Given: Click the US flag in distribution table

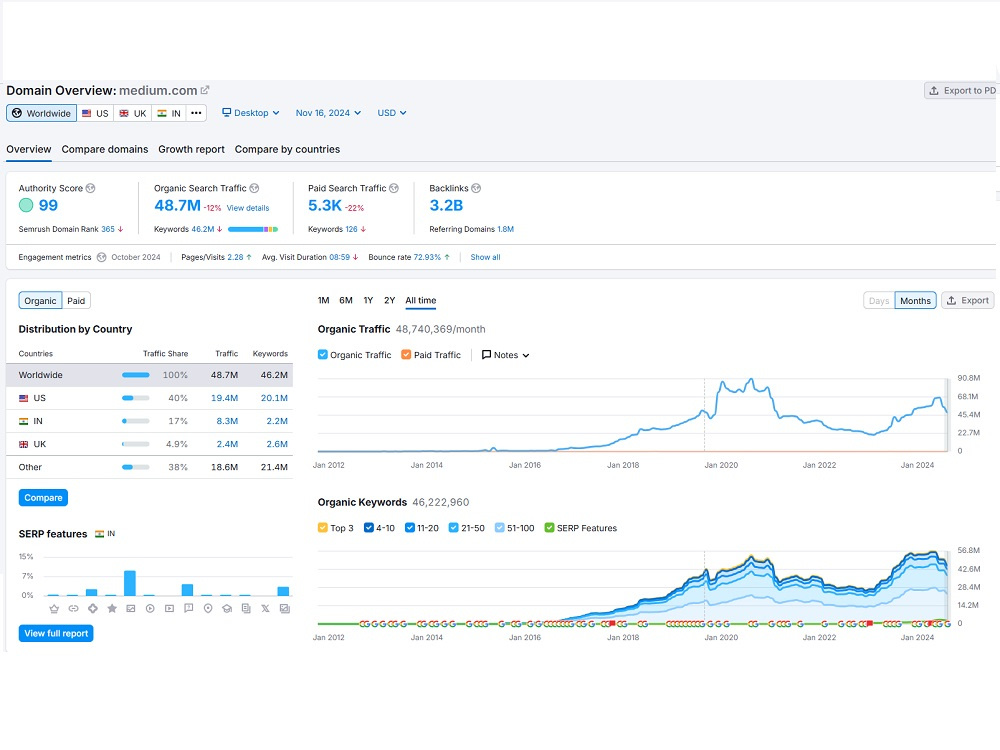Looking at the screenshot, I should (24, 398).
